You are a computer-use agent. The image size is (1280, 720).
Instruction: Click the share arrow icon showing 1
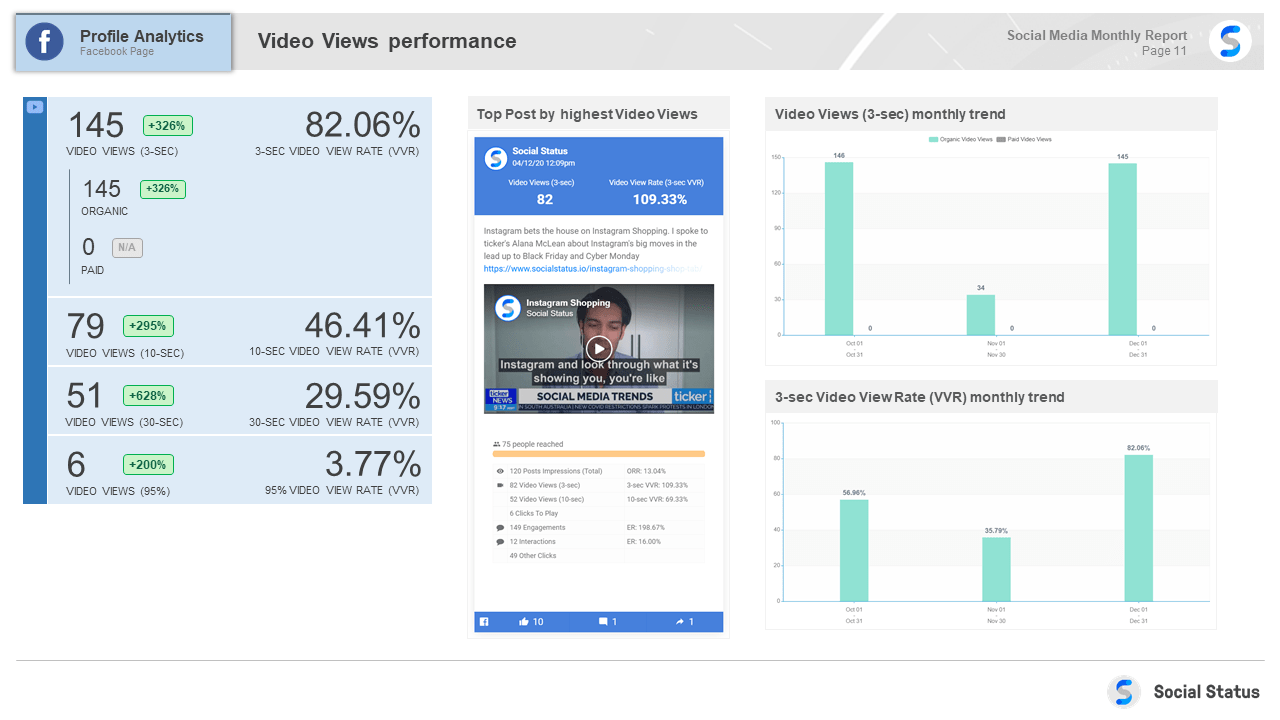[x=680, y=622]
